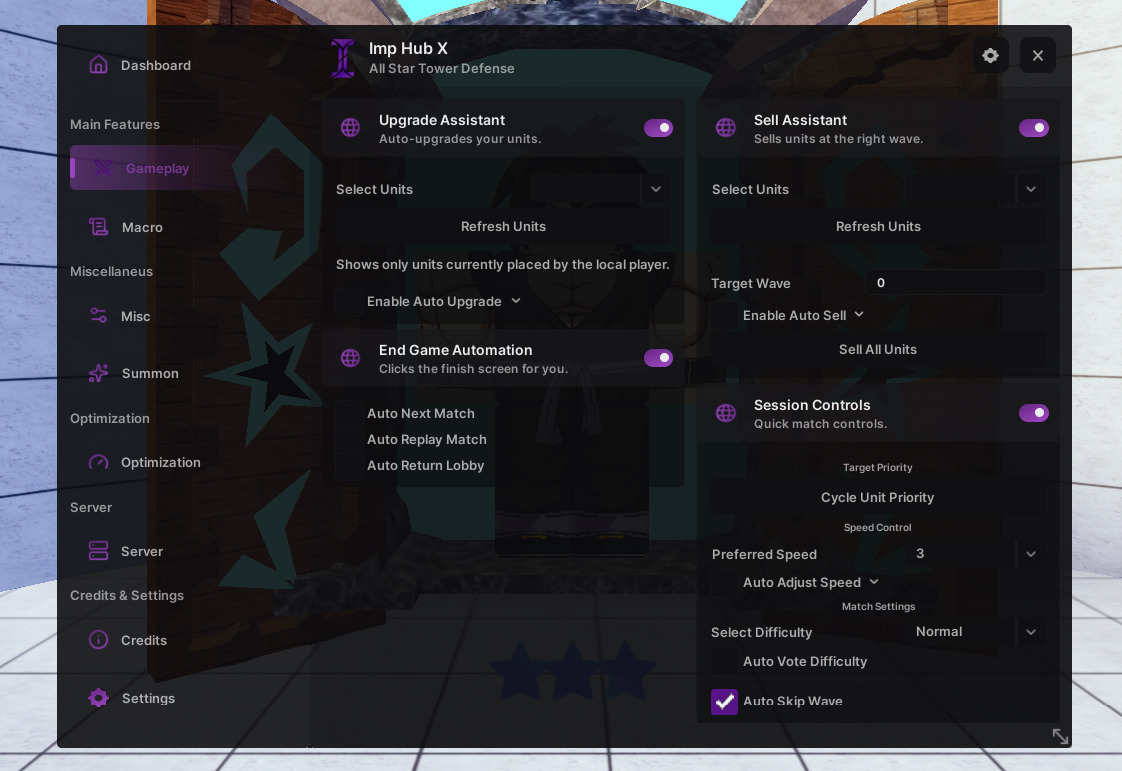
Task: Click the Session Controls globe icon
Action: coord(726,413)
